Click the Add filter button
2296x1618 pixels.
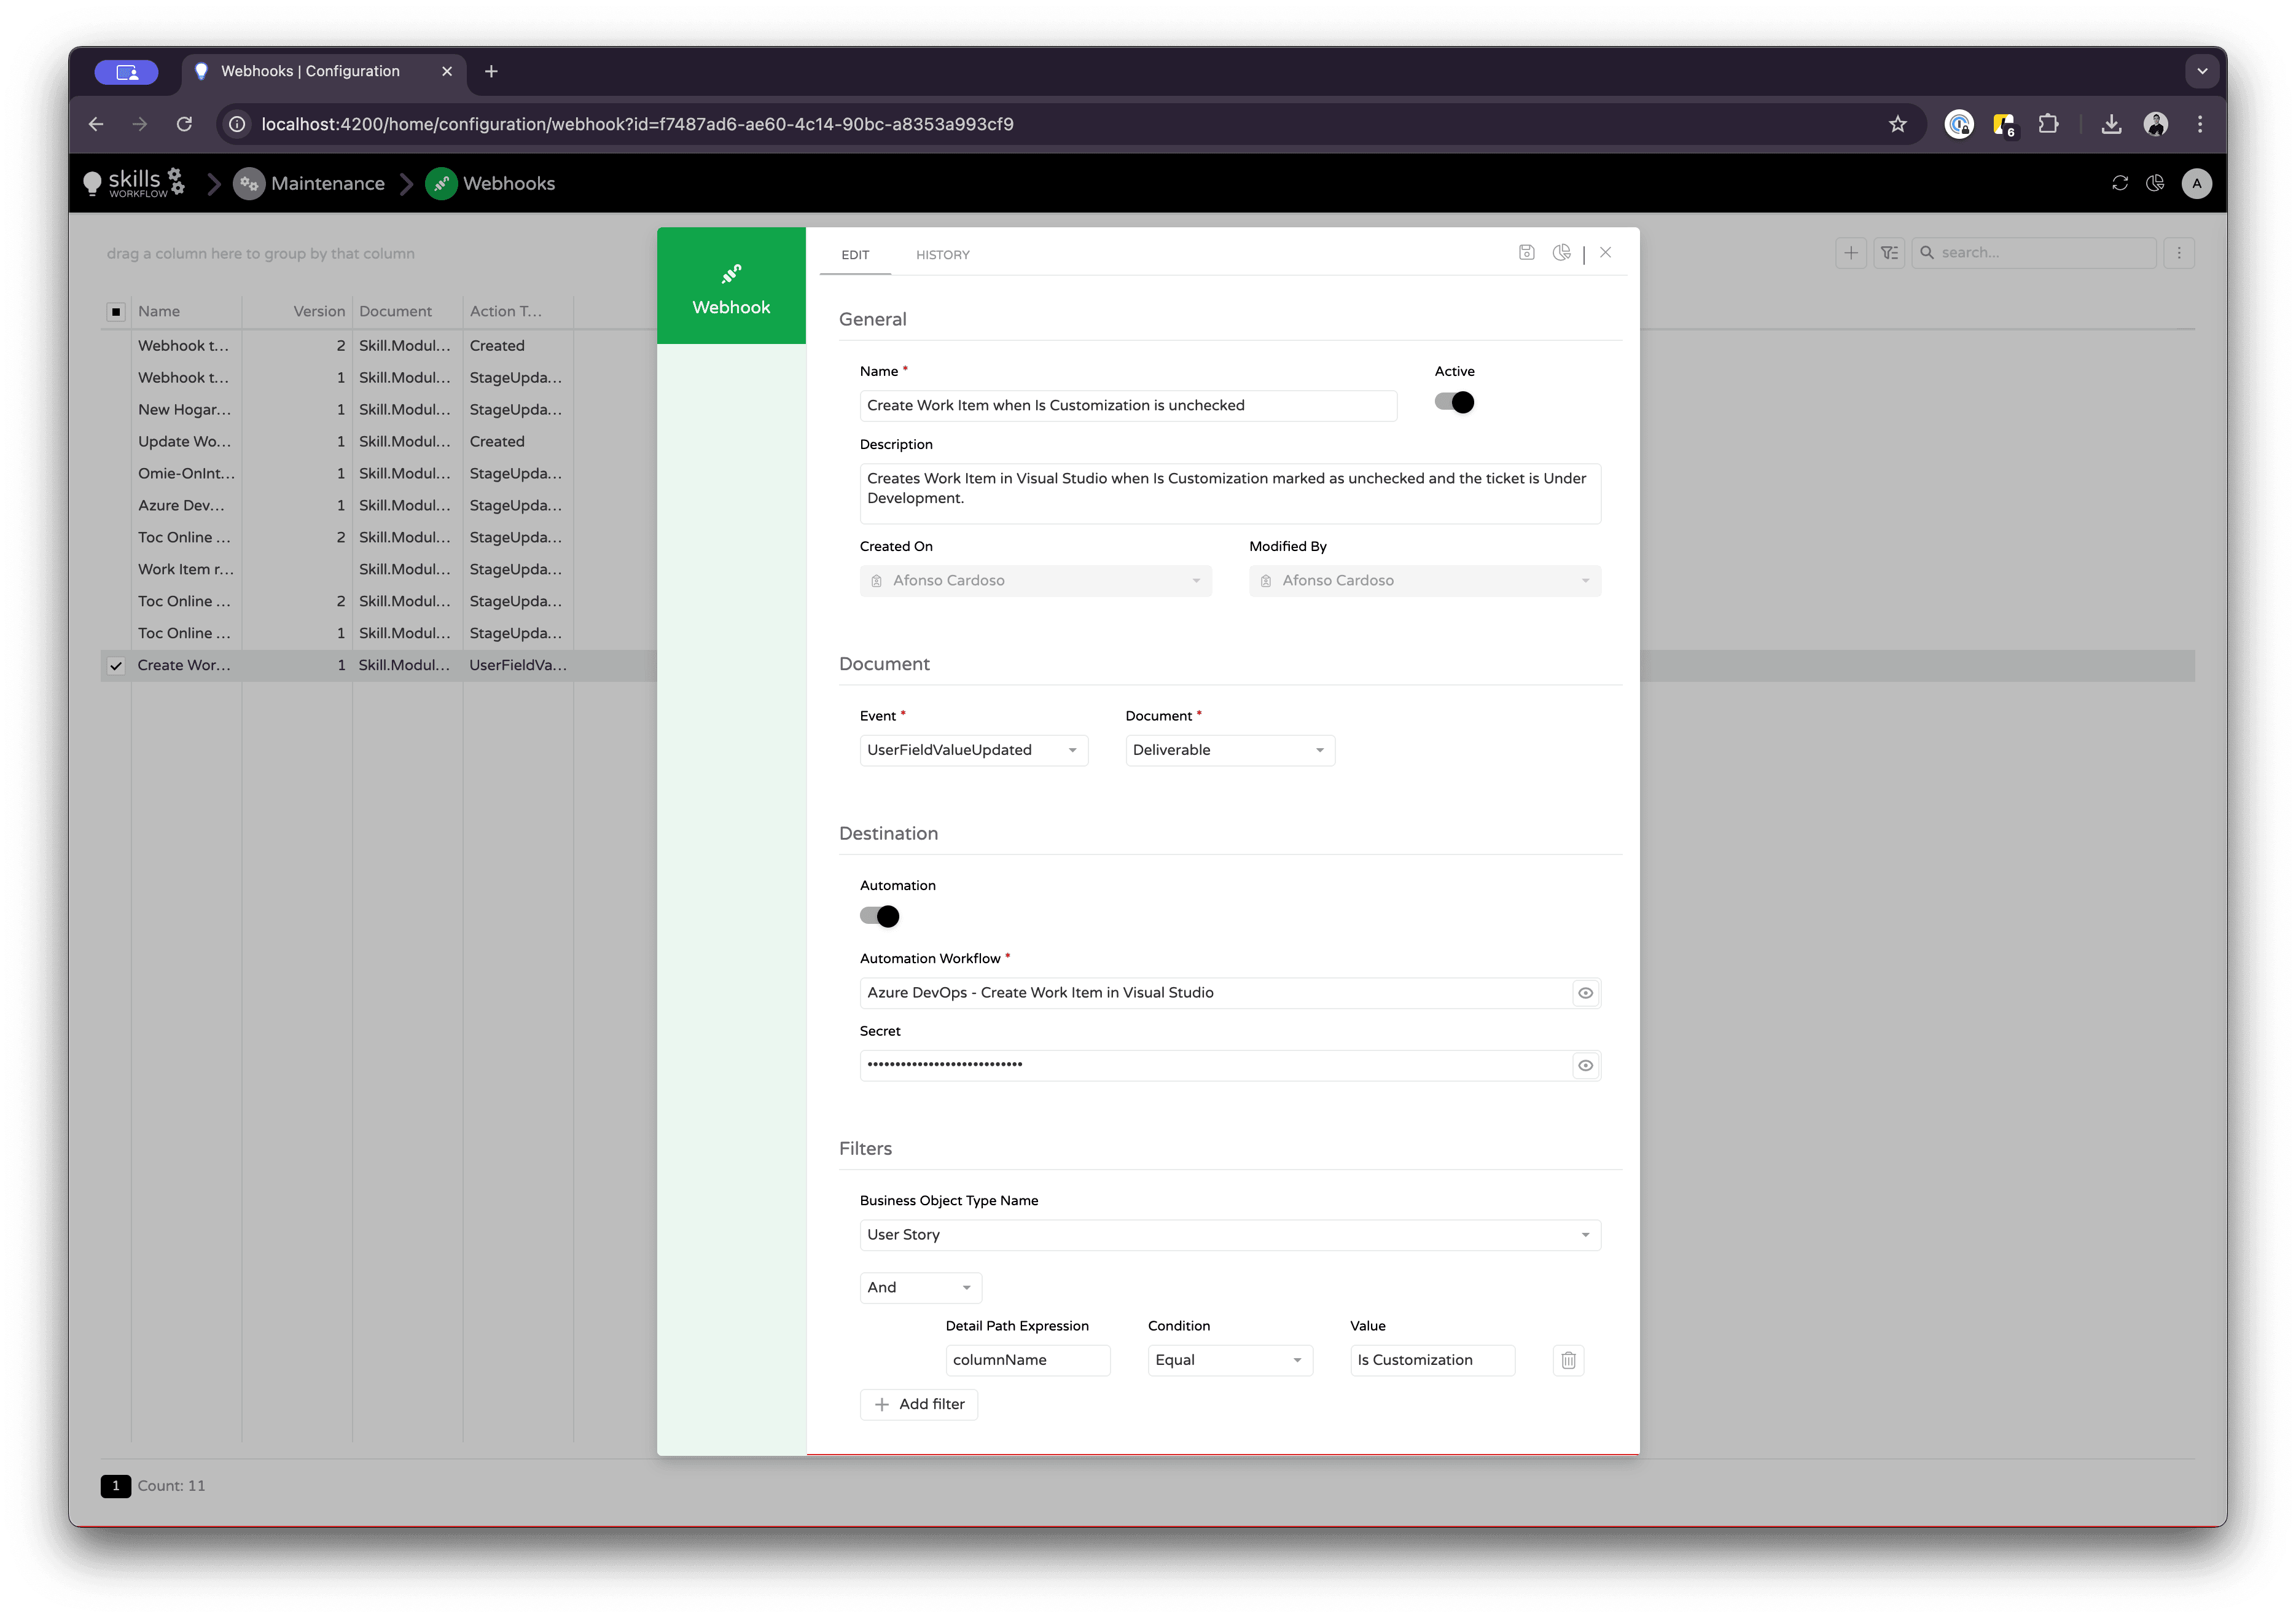coord(919,1404)
